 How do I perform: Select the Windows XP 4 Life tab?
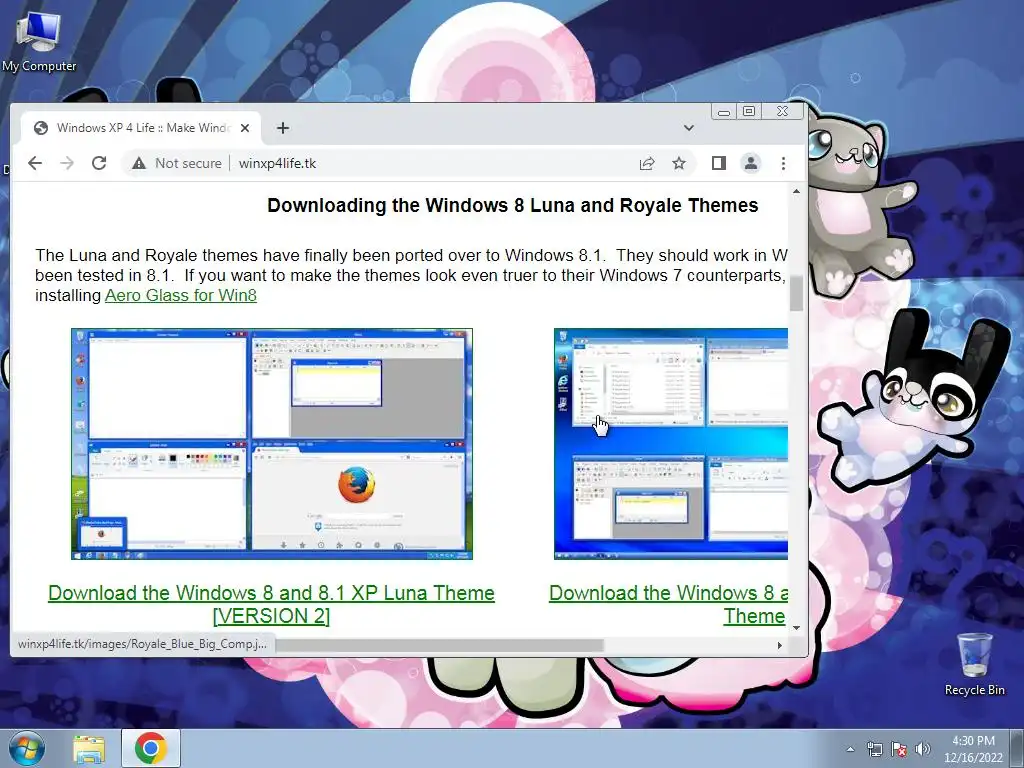[x=141, y=128]
